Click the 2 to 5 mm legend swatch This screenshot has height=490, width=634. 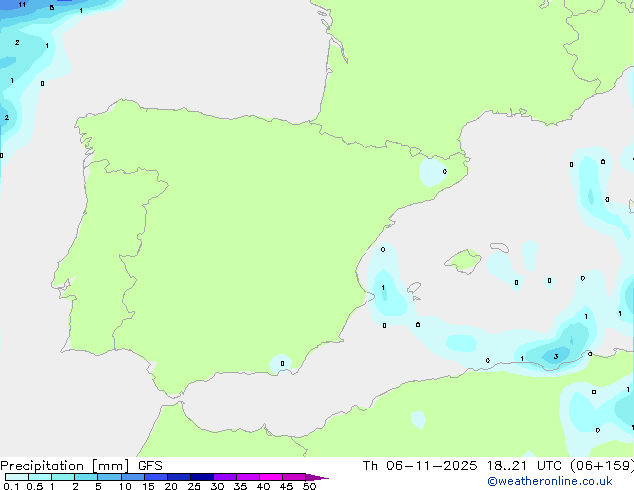click(86, 477)
